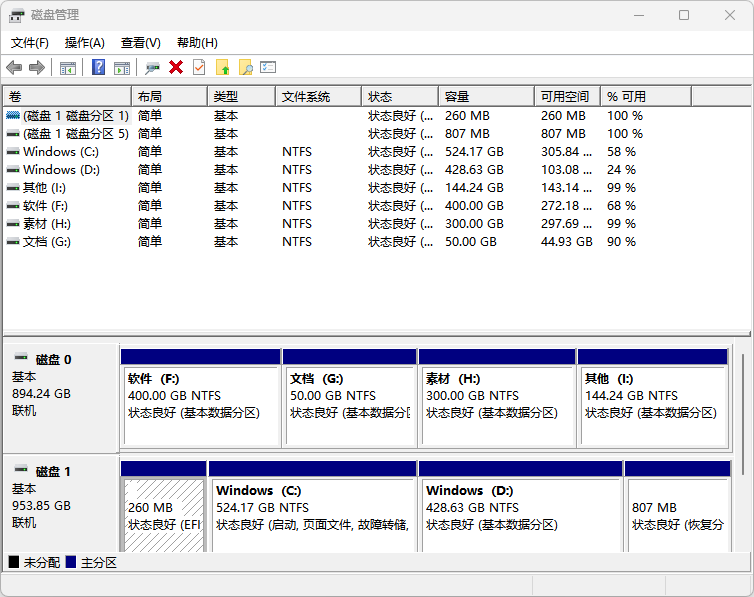The width and height of the screenshot is (754, 597).
Task: Sort by the 布局 column header
Action: [x=169, y=97]
